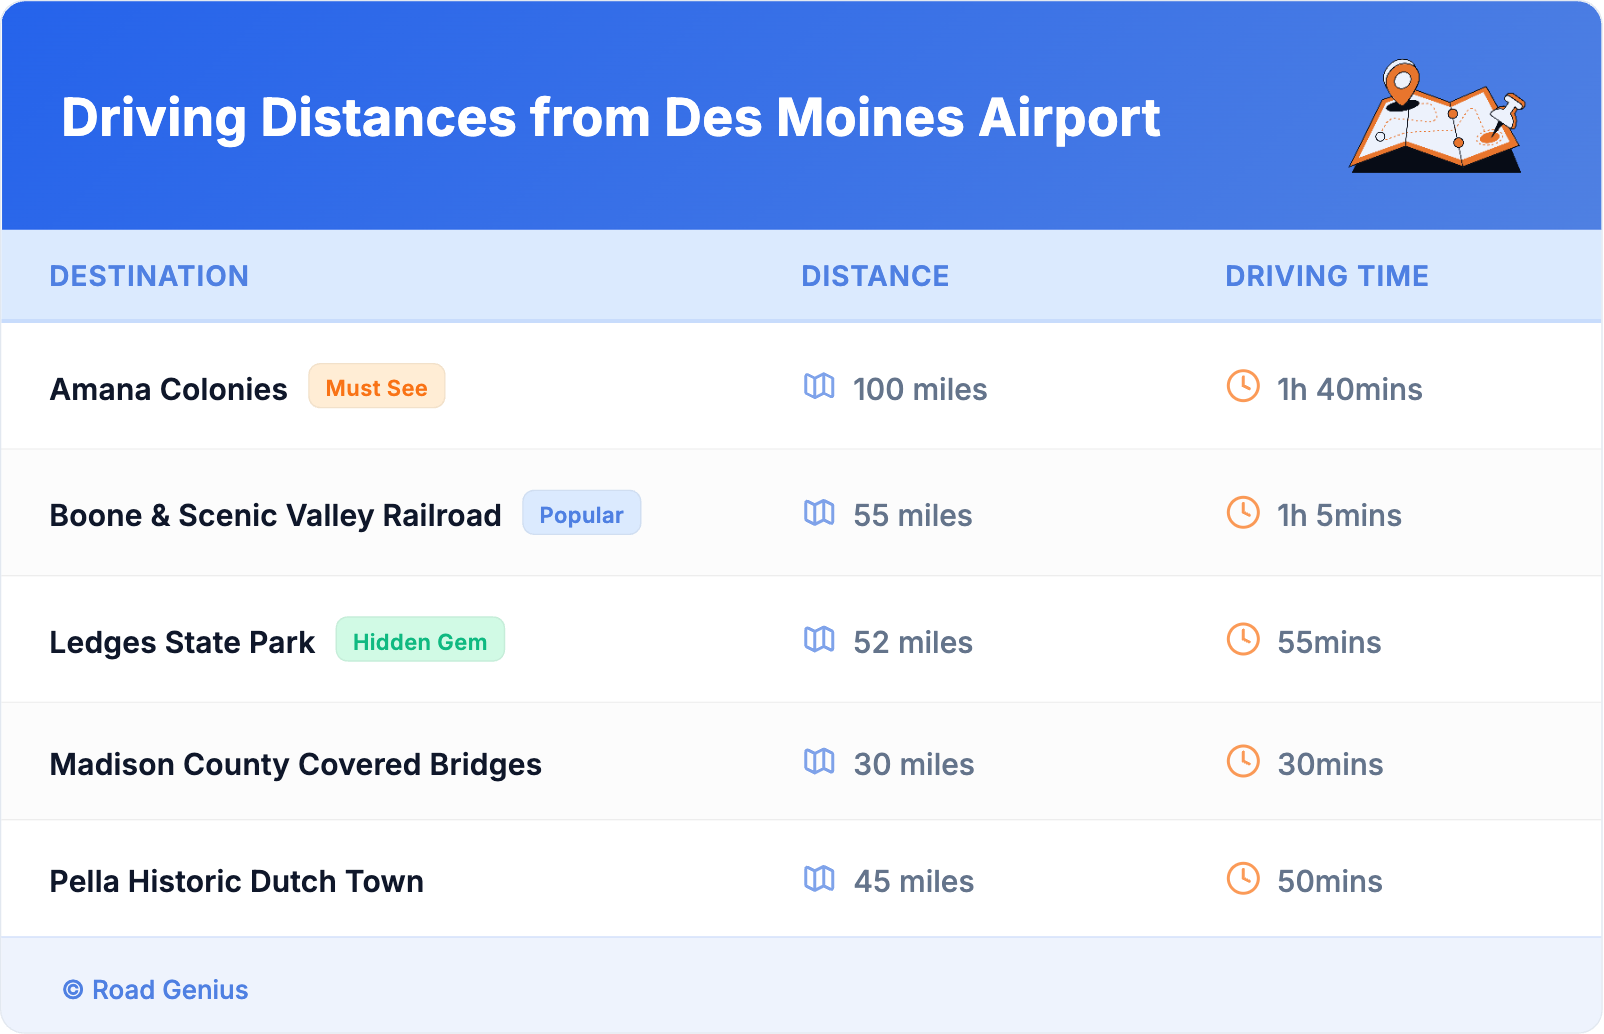1604x1034 pixels.
Task: Click the Distance column header
Action: [875, 276]
